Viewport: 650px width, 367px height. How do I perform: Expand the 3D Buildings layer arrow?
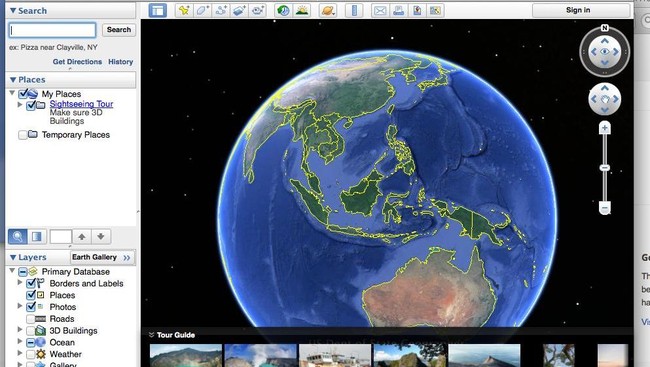20,329
